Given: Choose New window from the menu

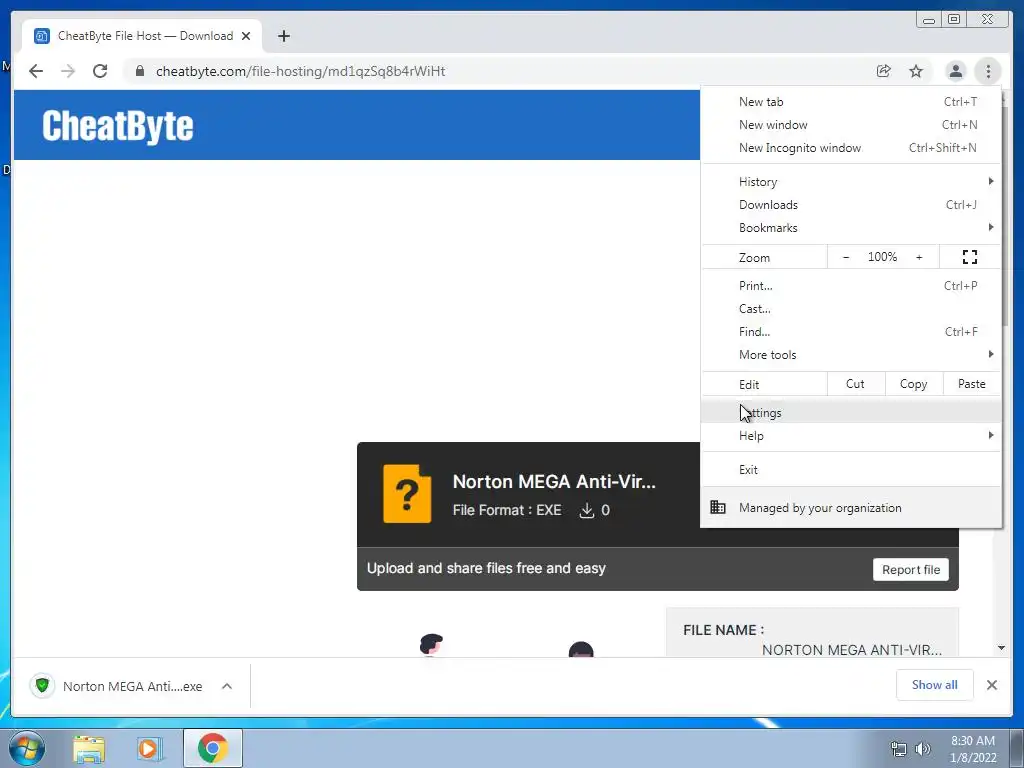Looking at the screenshot, I should pyautogui.click(x=851, y=125).
